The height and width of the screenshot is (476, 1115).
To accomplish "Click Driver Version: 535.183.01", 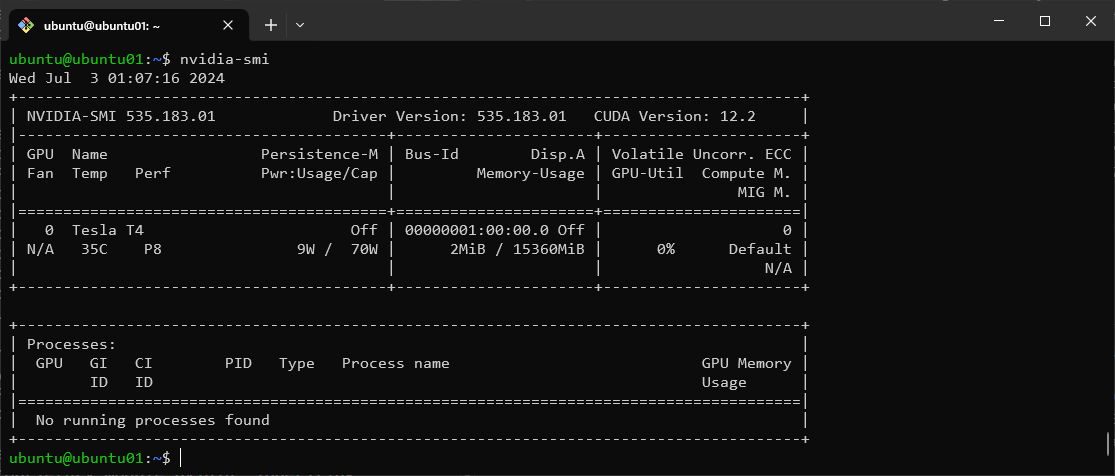I will (449, 116).
